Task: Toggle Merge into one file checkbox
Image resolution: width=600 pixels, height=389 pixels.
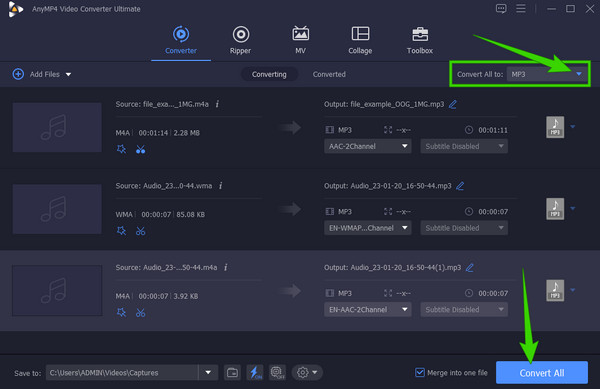Action: pyautogui.click(x=420, y=373)
